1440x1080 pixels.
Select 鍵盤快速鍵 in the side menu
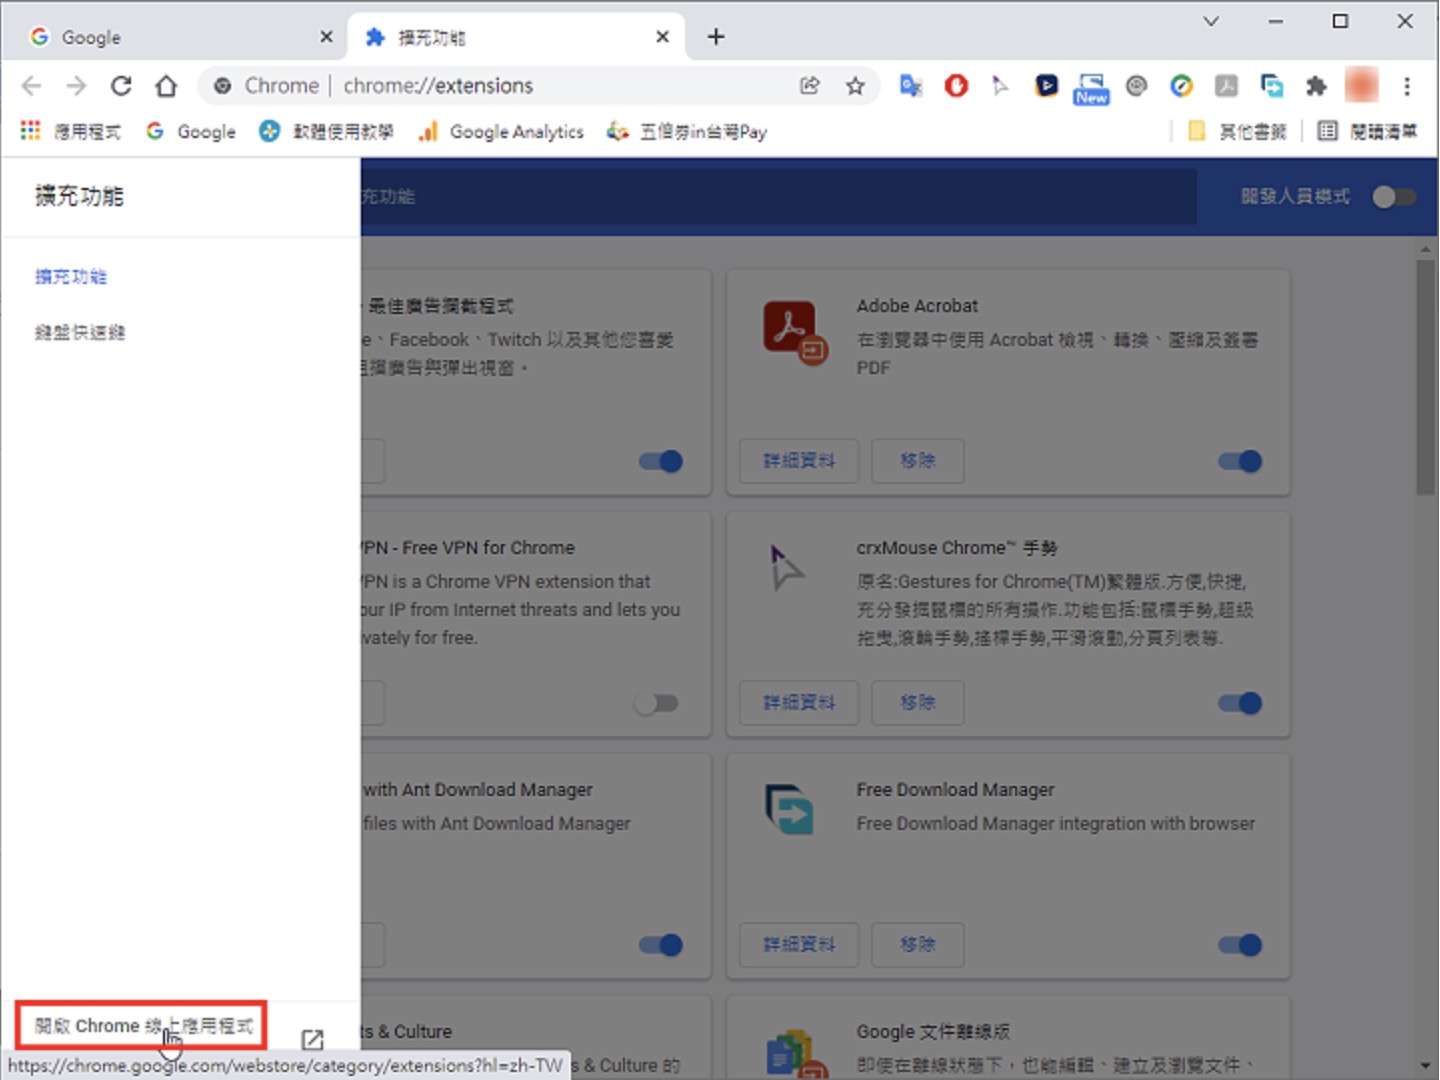pyautogui.click(x=80, y=332)
